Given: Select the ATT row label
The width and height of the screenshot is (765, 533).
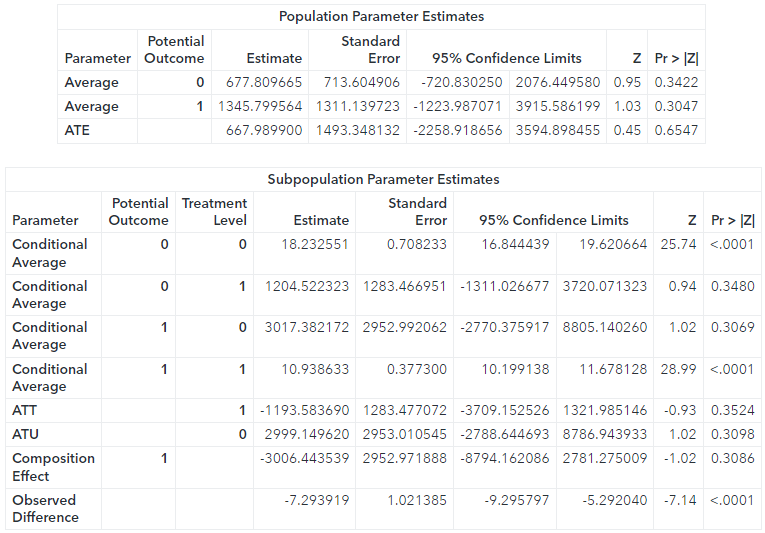Looking at the screenshot, I should pyautogui.click(x=25, y=410).
